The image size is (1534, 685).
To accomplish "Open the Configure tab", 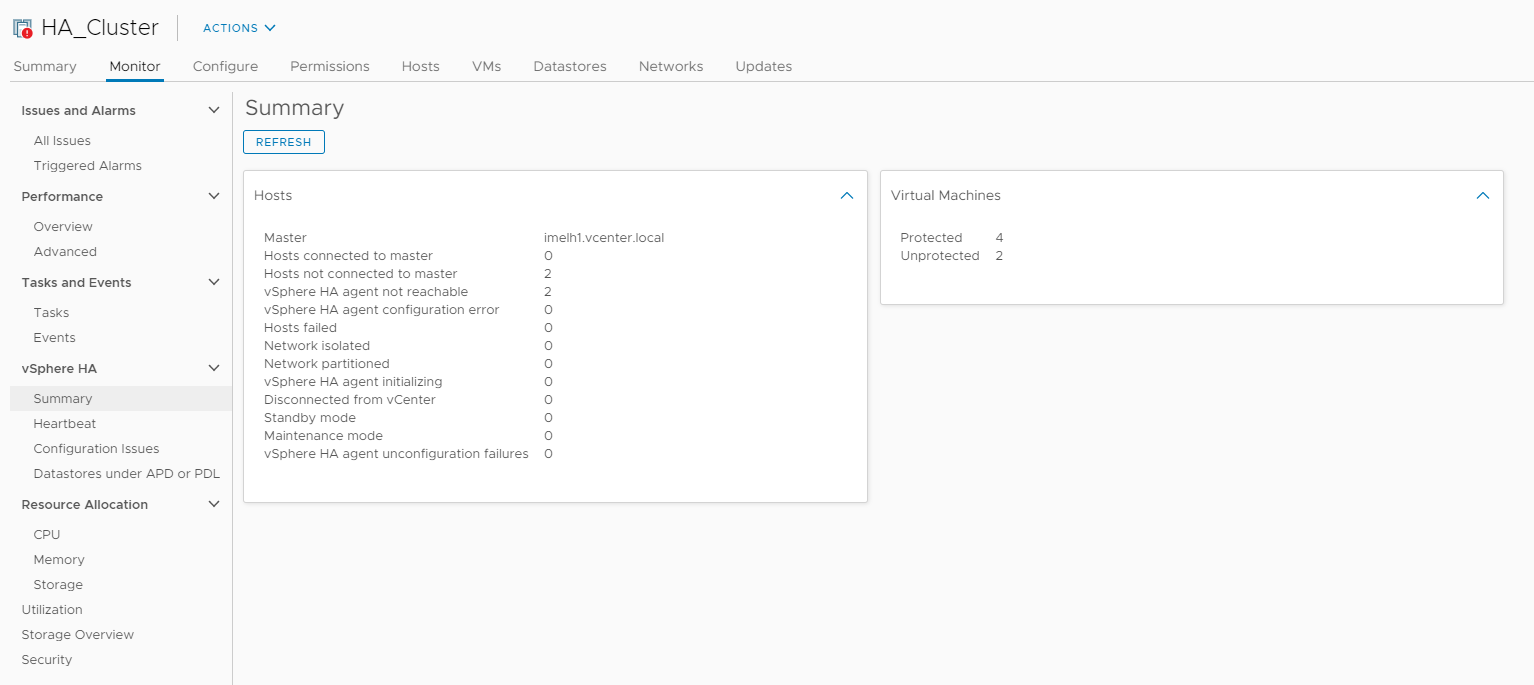I will [225, 66].
